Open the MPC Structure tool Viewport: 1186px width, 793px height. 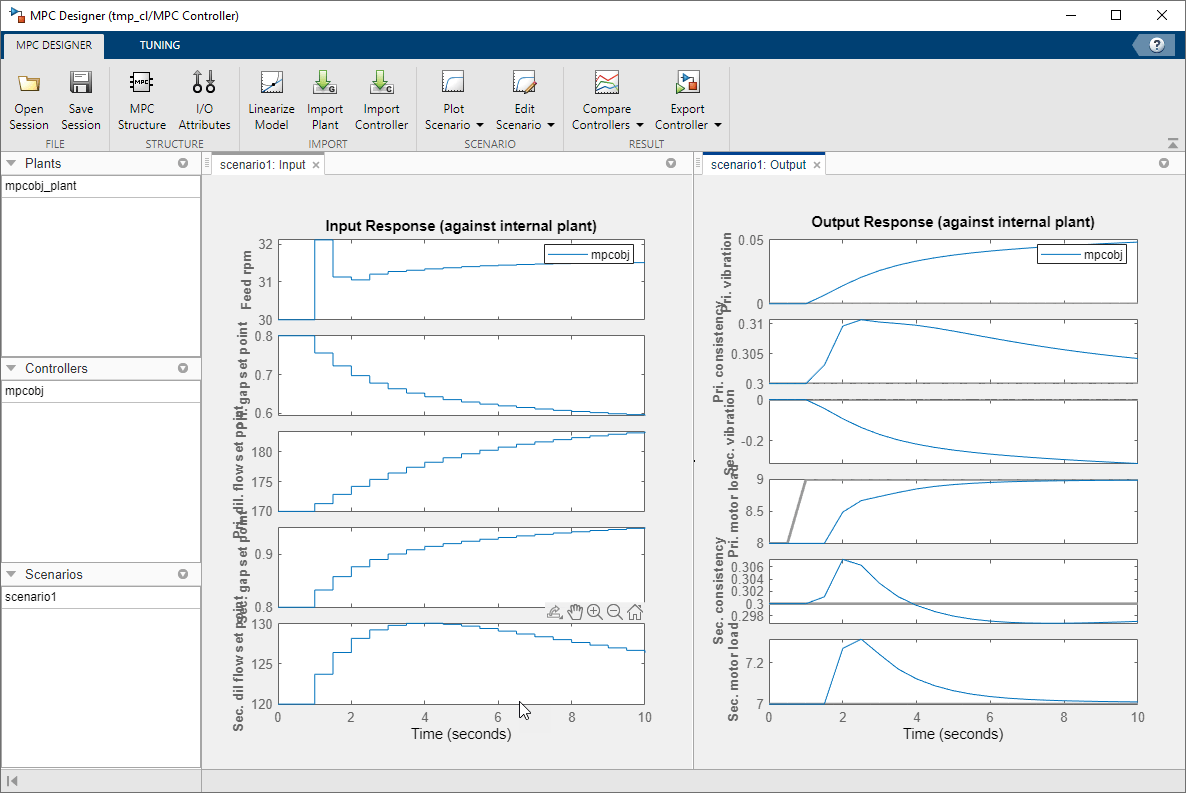tap(141, 83)
